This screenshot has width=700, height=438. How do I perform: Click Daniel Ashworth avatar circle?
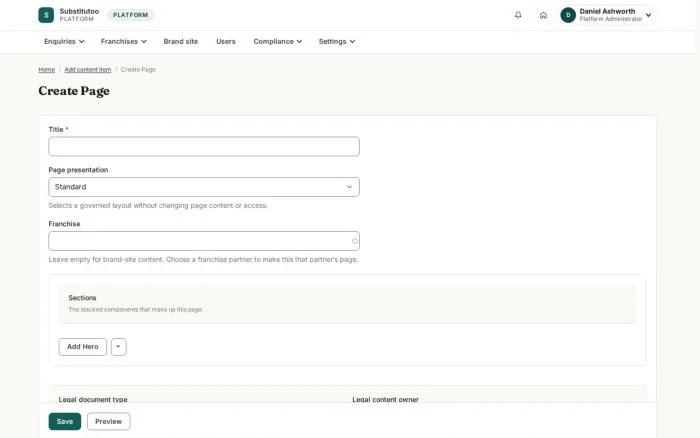click(568, 15)
